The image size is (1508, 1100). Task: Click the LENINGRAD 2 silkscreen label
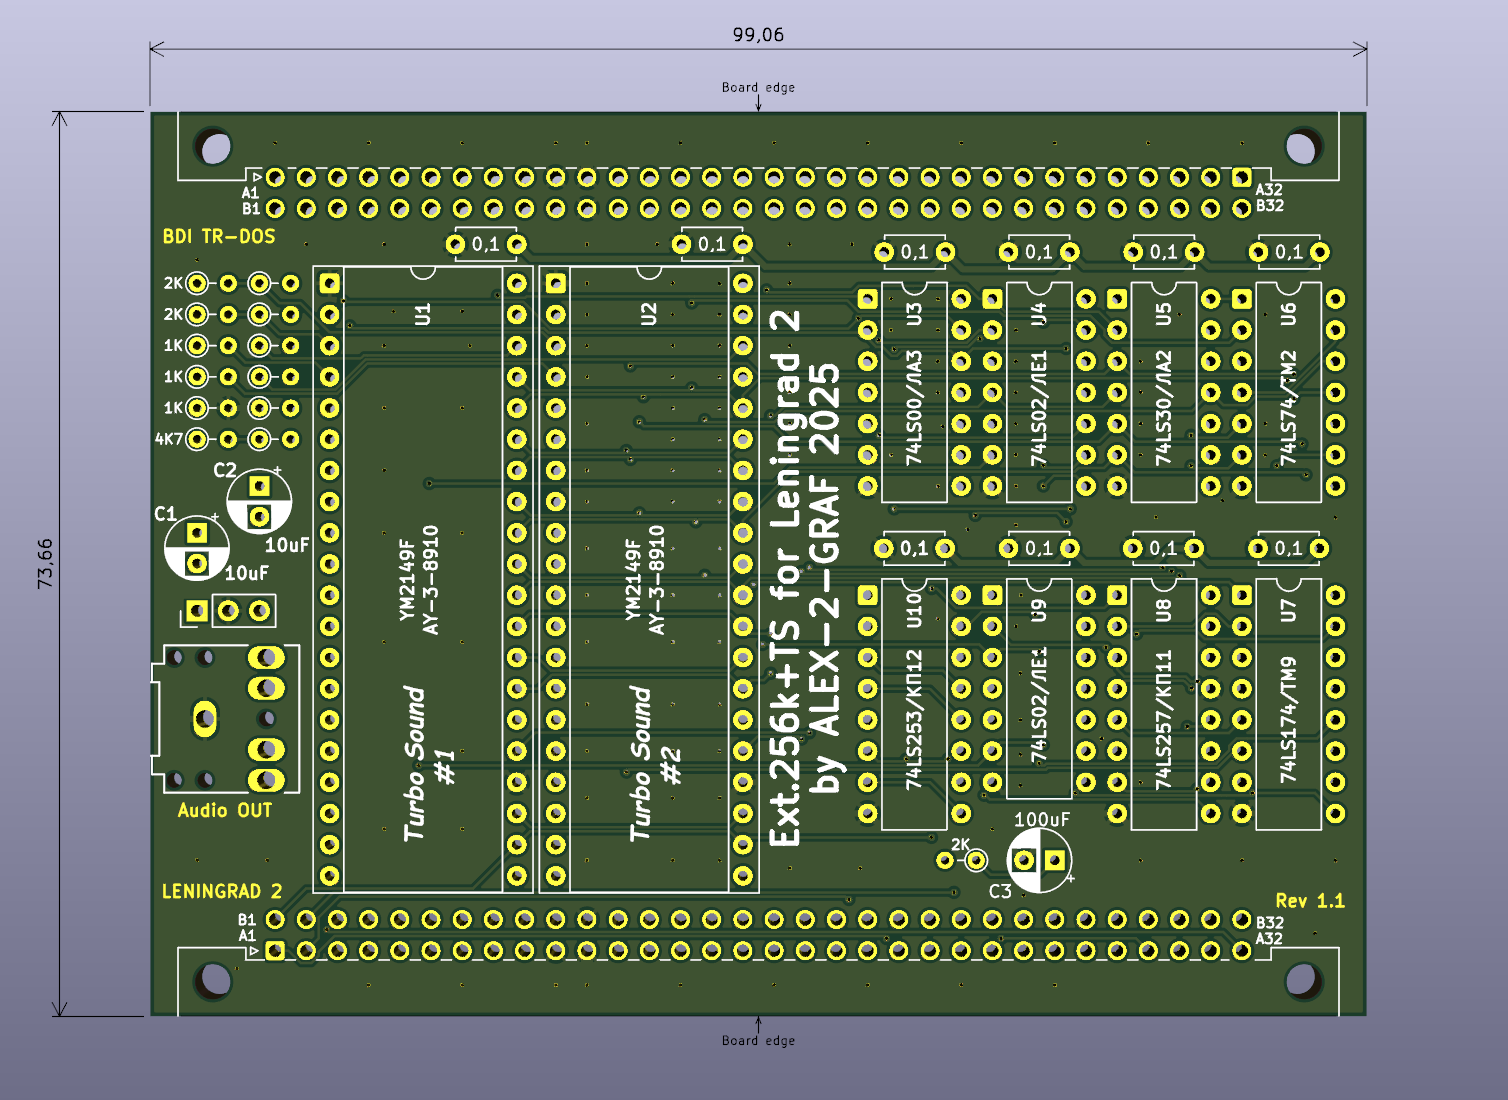(x=222, y=891)
